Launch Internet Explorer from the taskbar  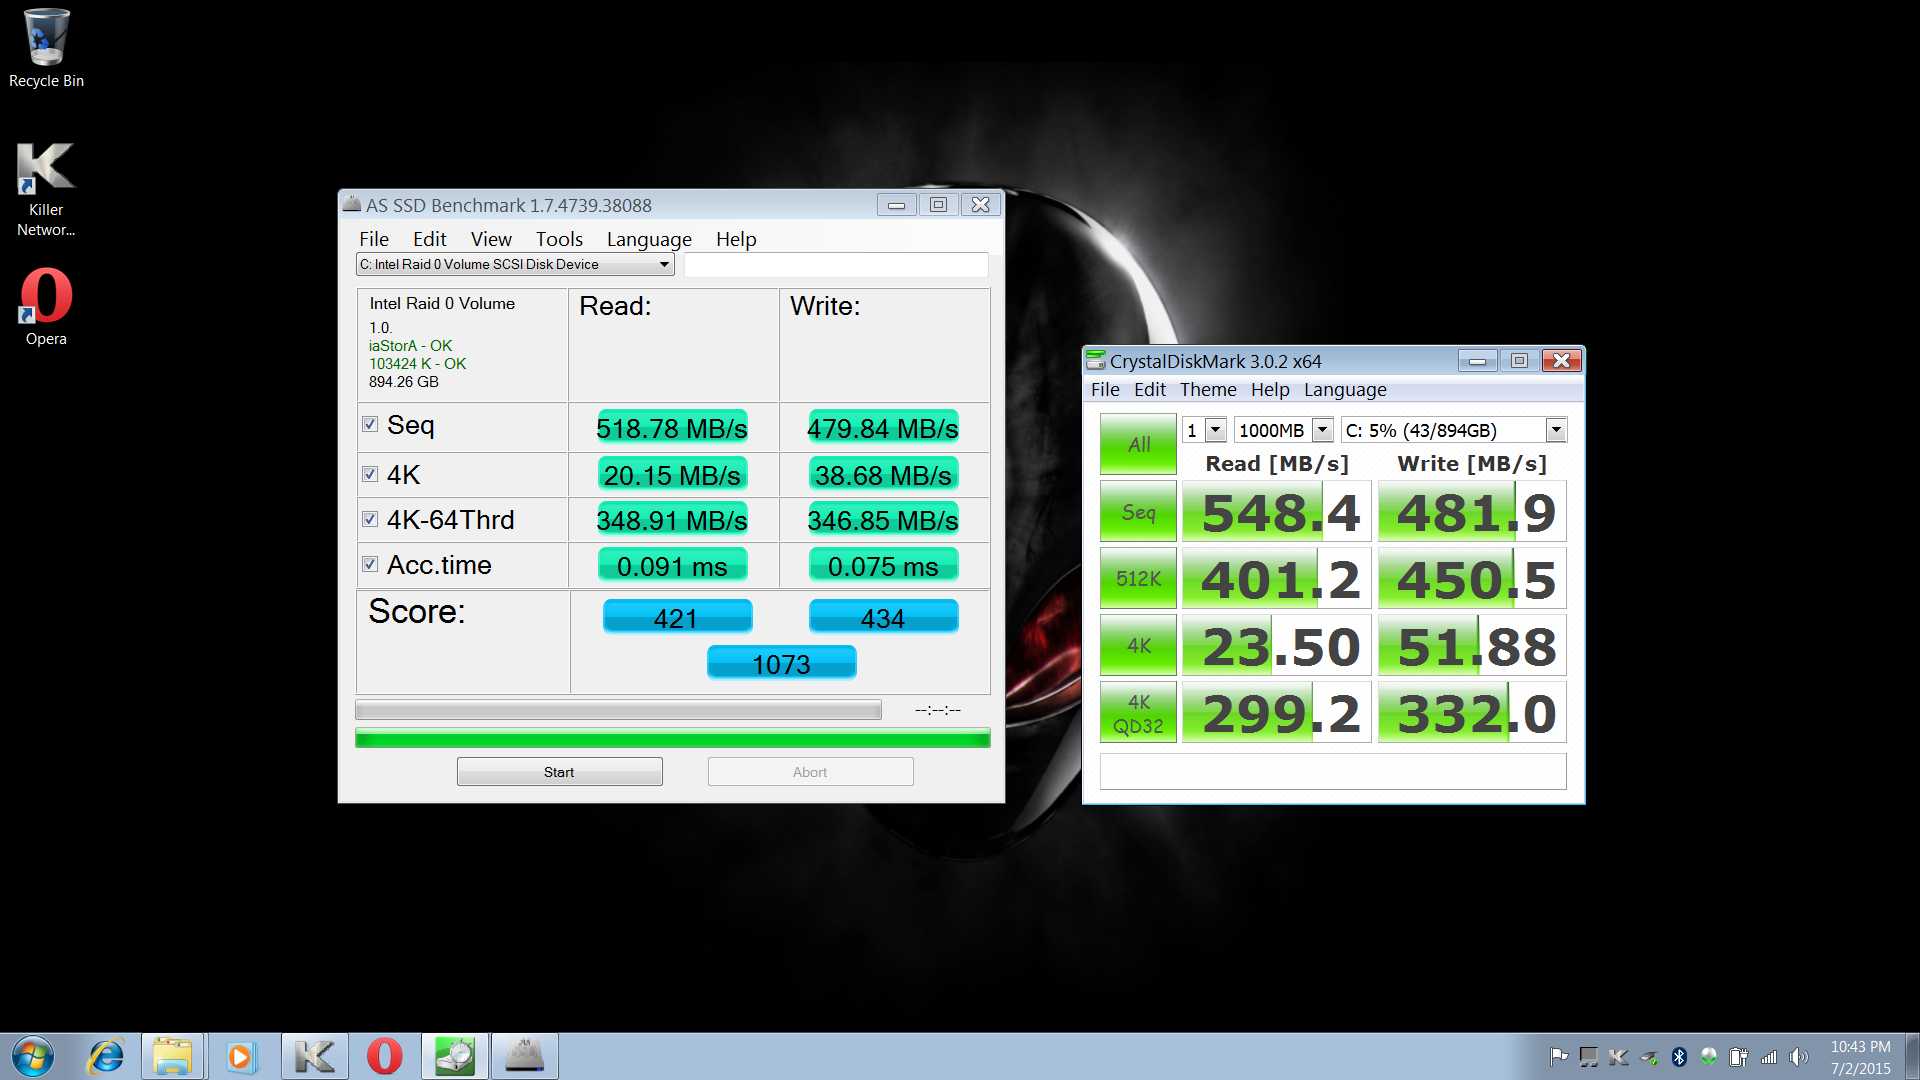coord(105,1056)
